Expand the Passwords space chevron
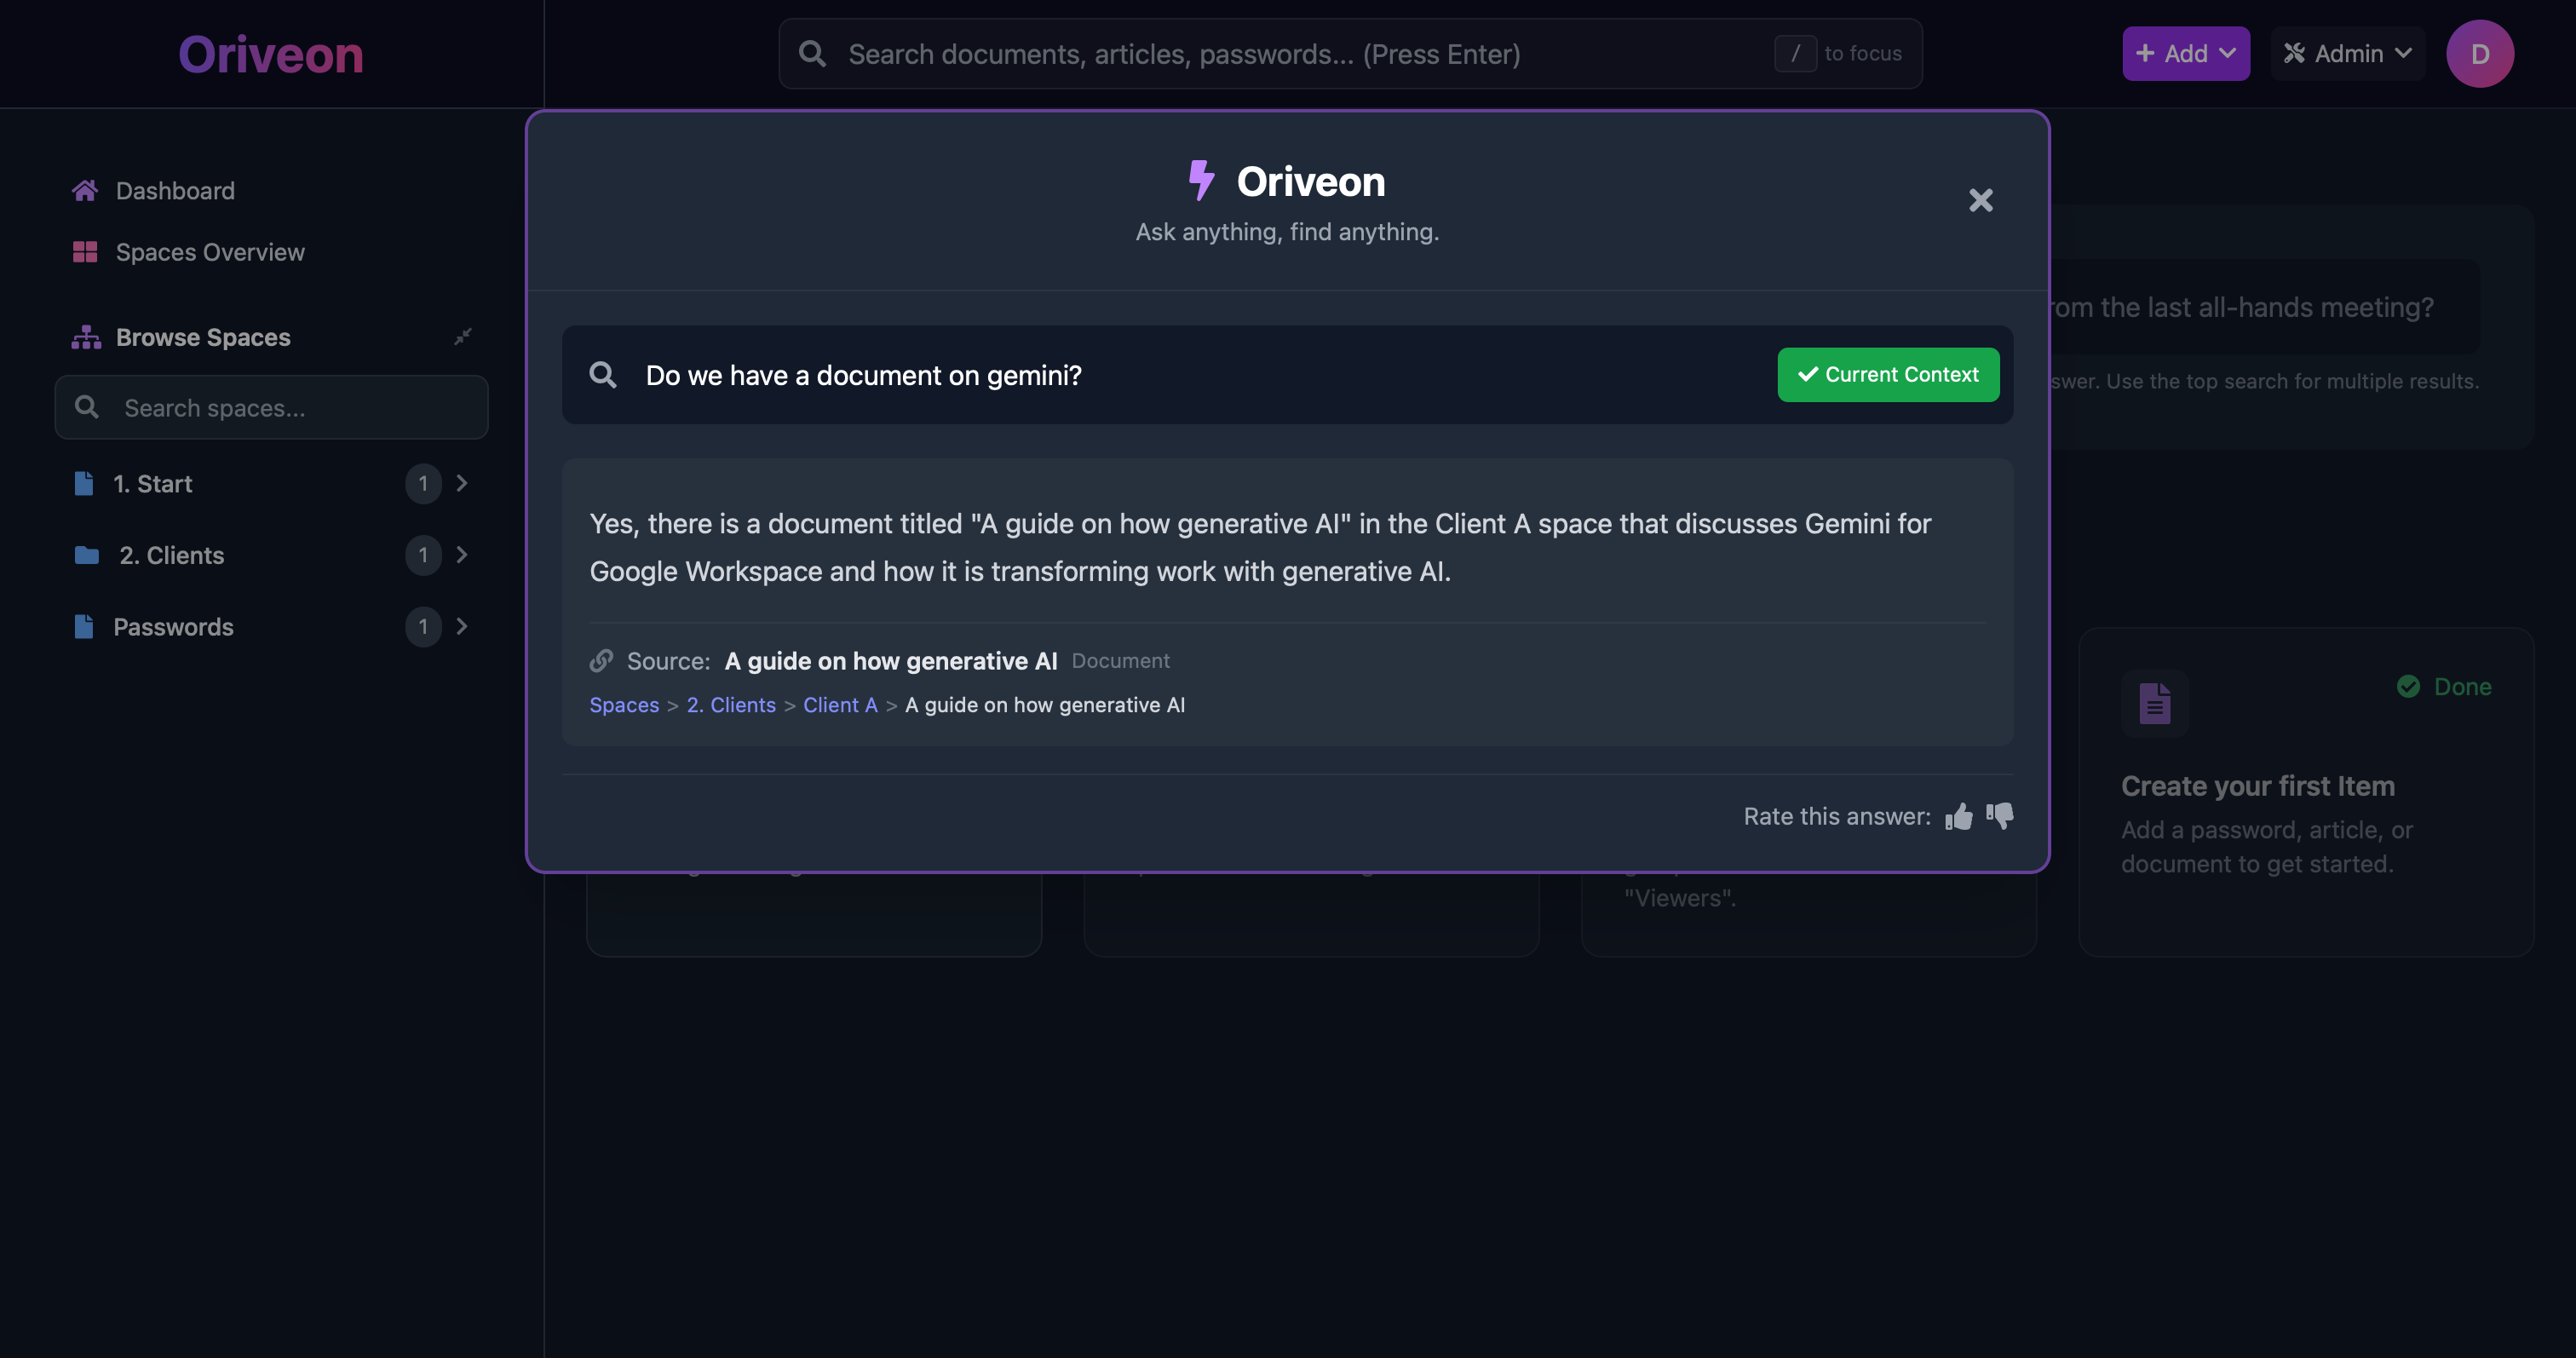This screenshot has height=1358, width=2576. tap(462, 627)
